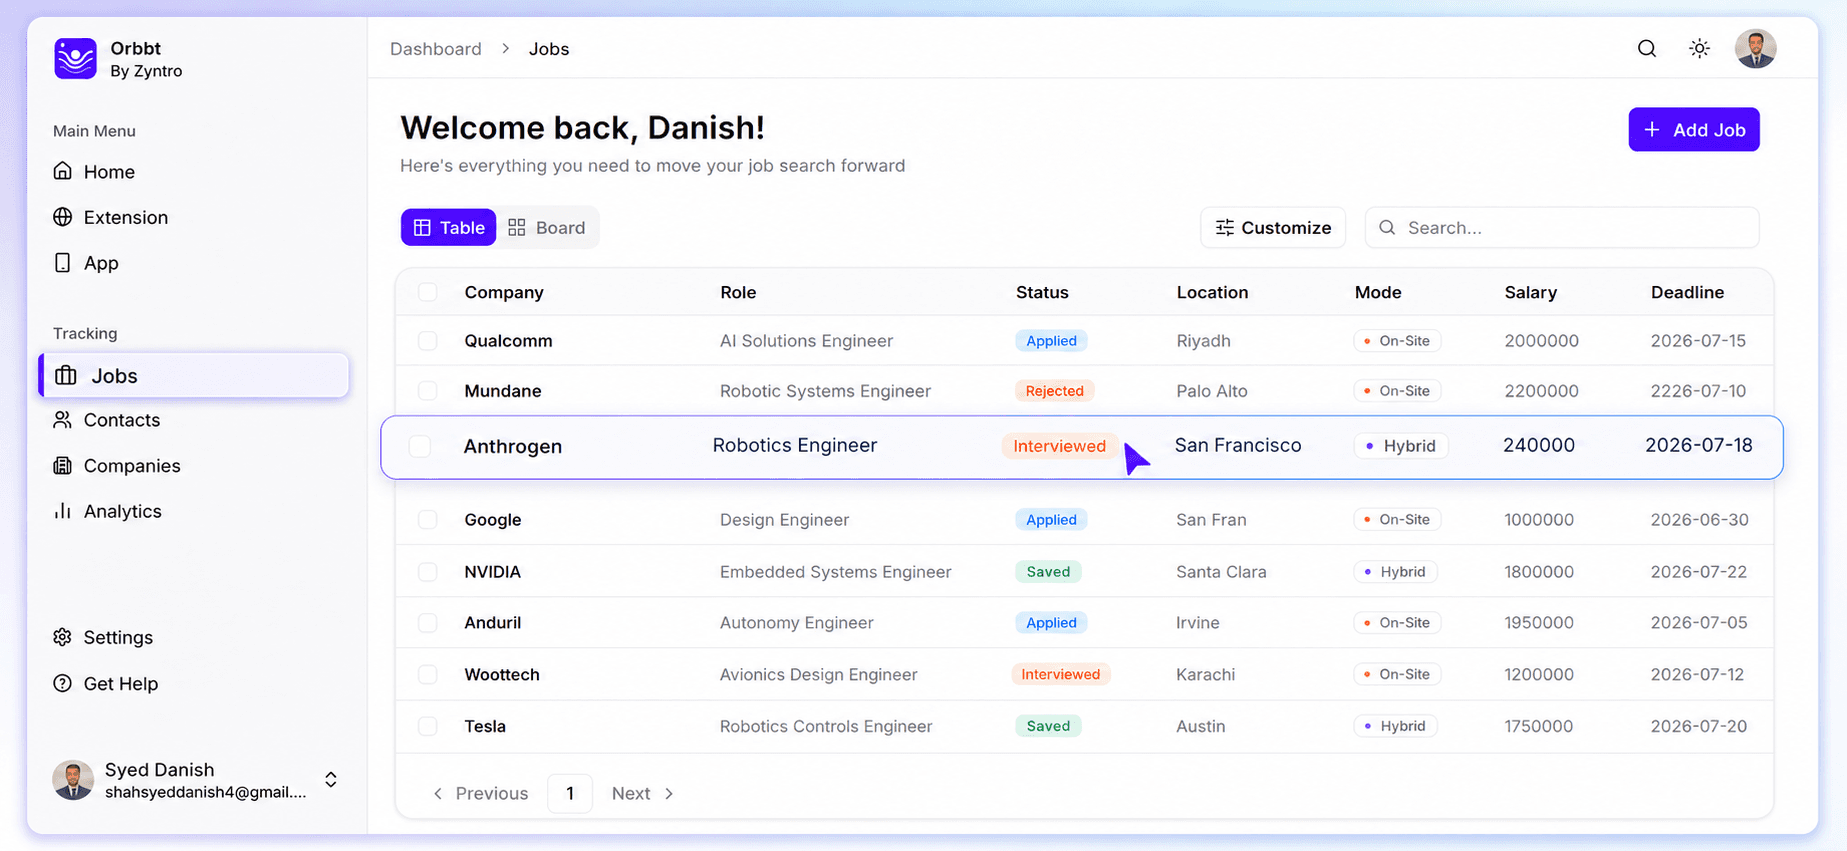
Task: Click the Table view grid icon
Action: pyautogui.click(x=422, y=228)
